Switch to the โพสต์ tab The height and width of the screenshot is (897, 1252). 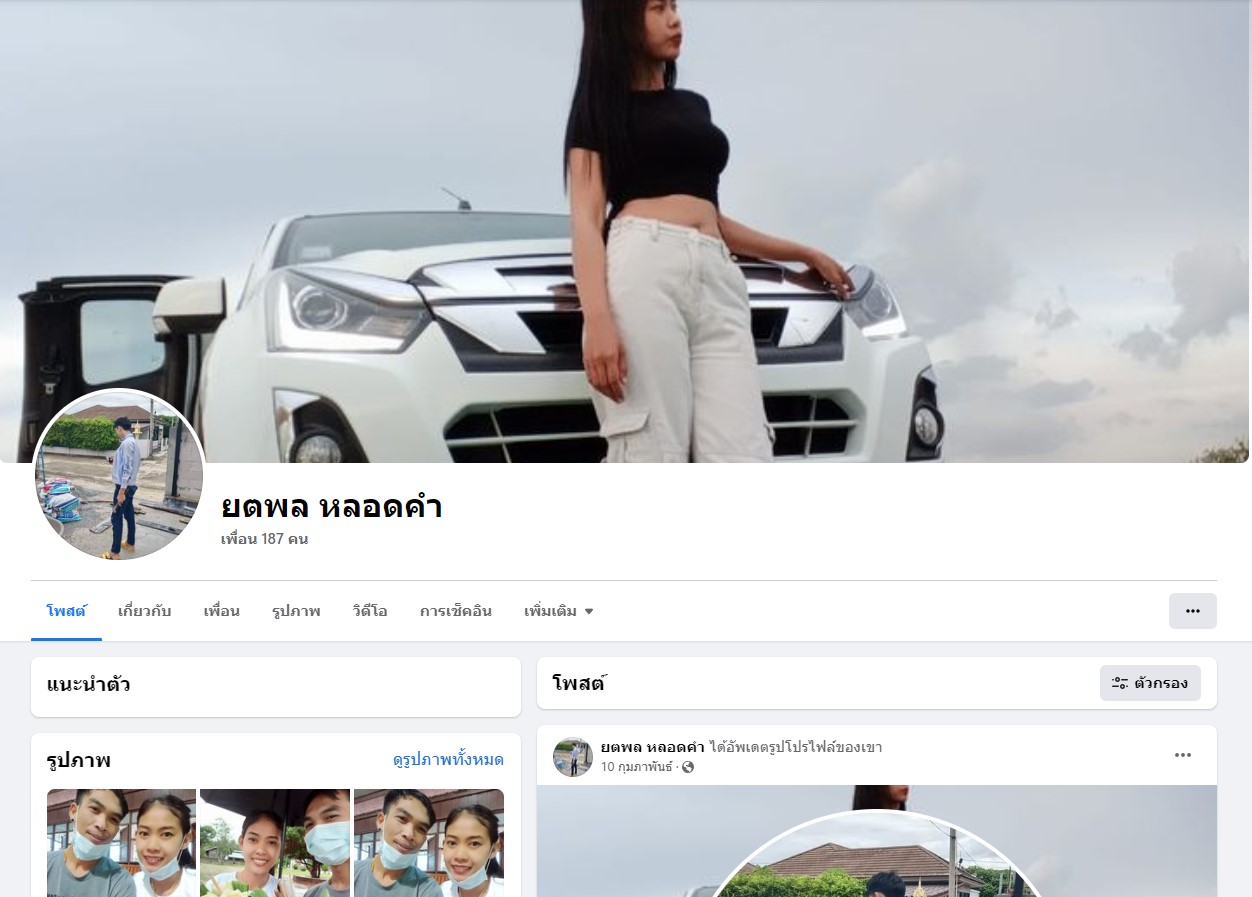pos(66,611)
